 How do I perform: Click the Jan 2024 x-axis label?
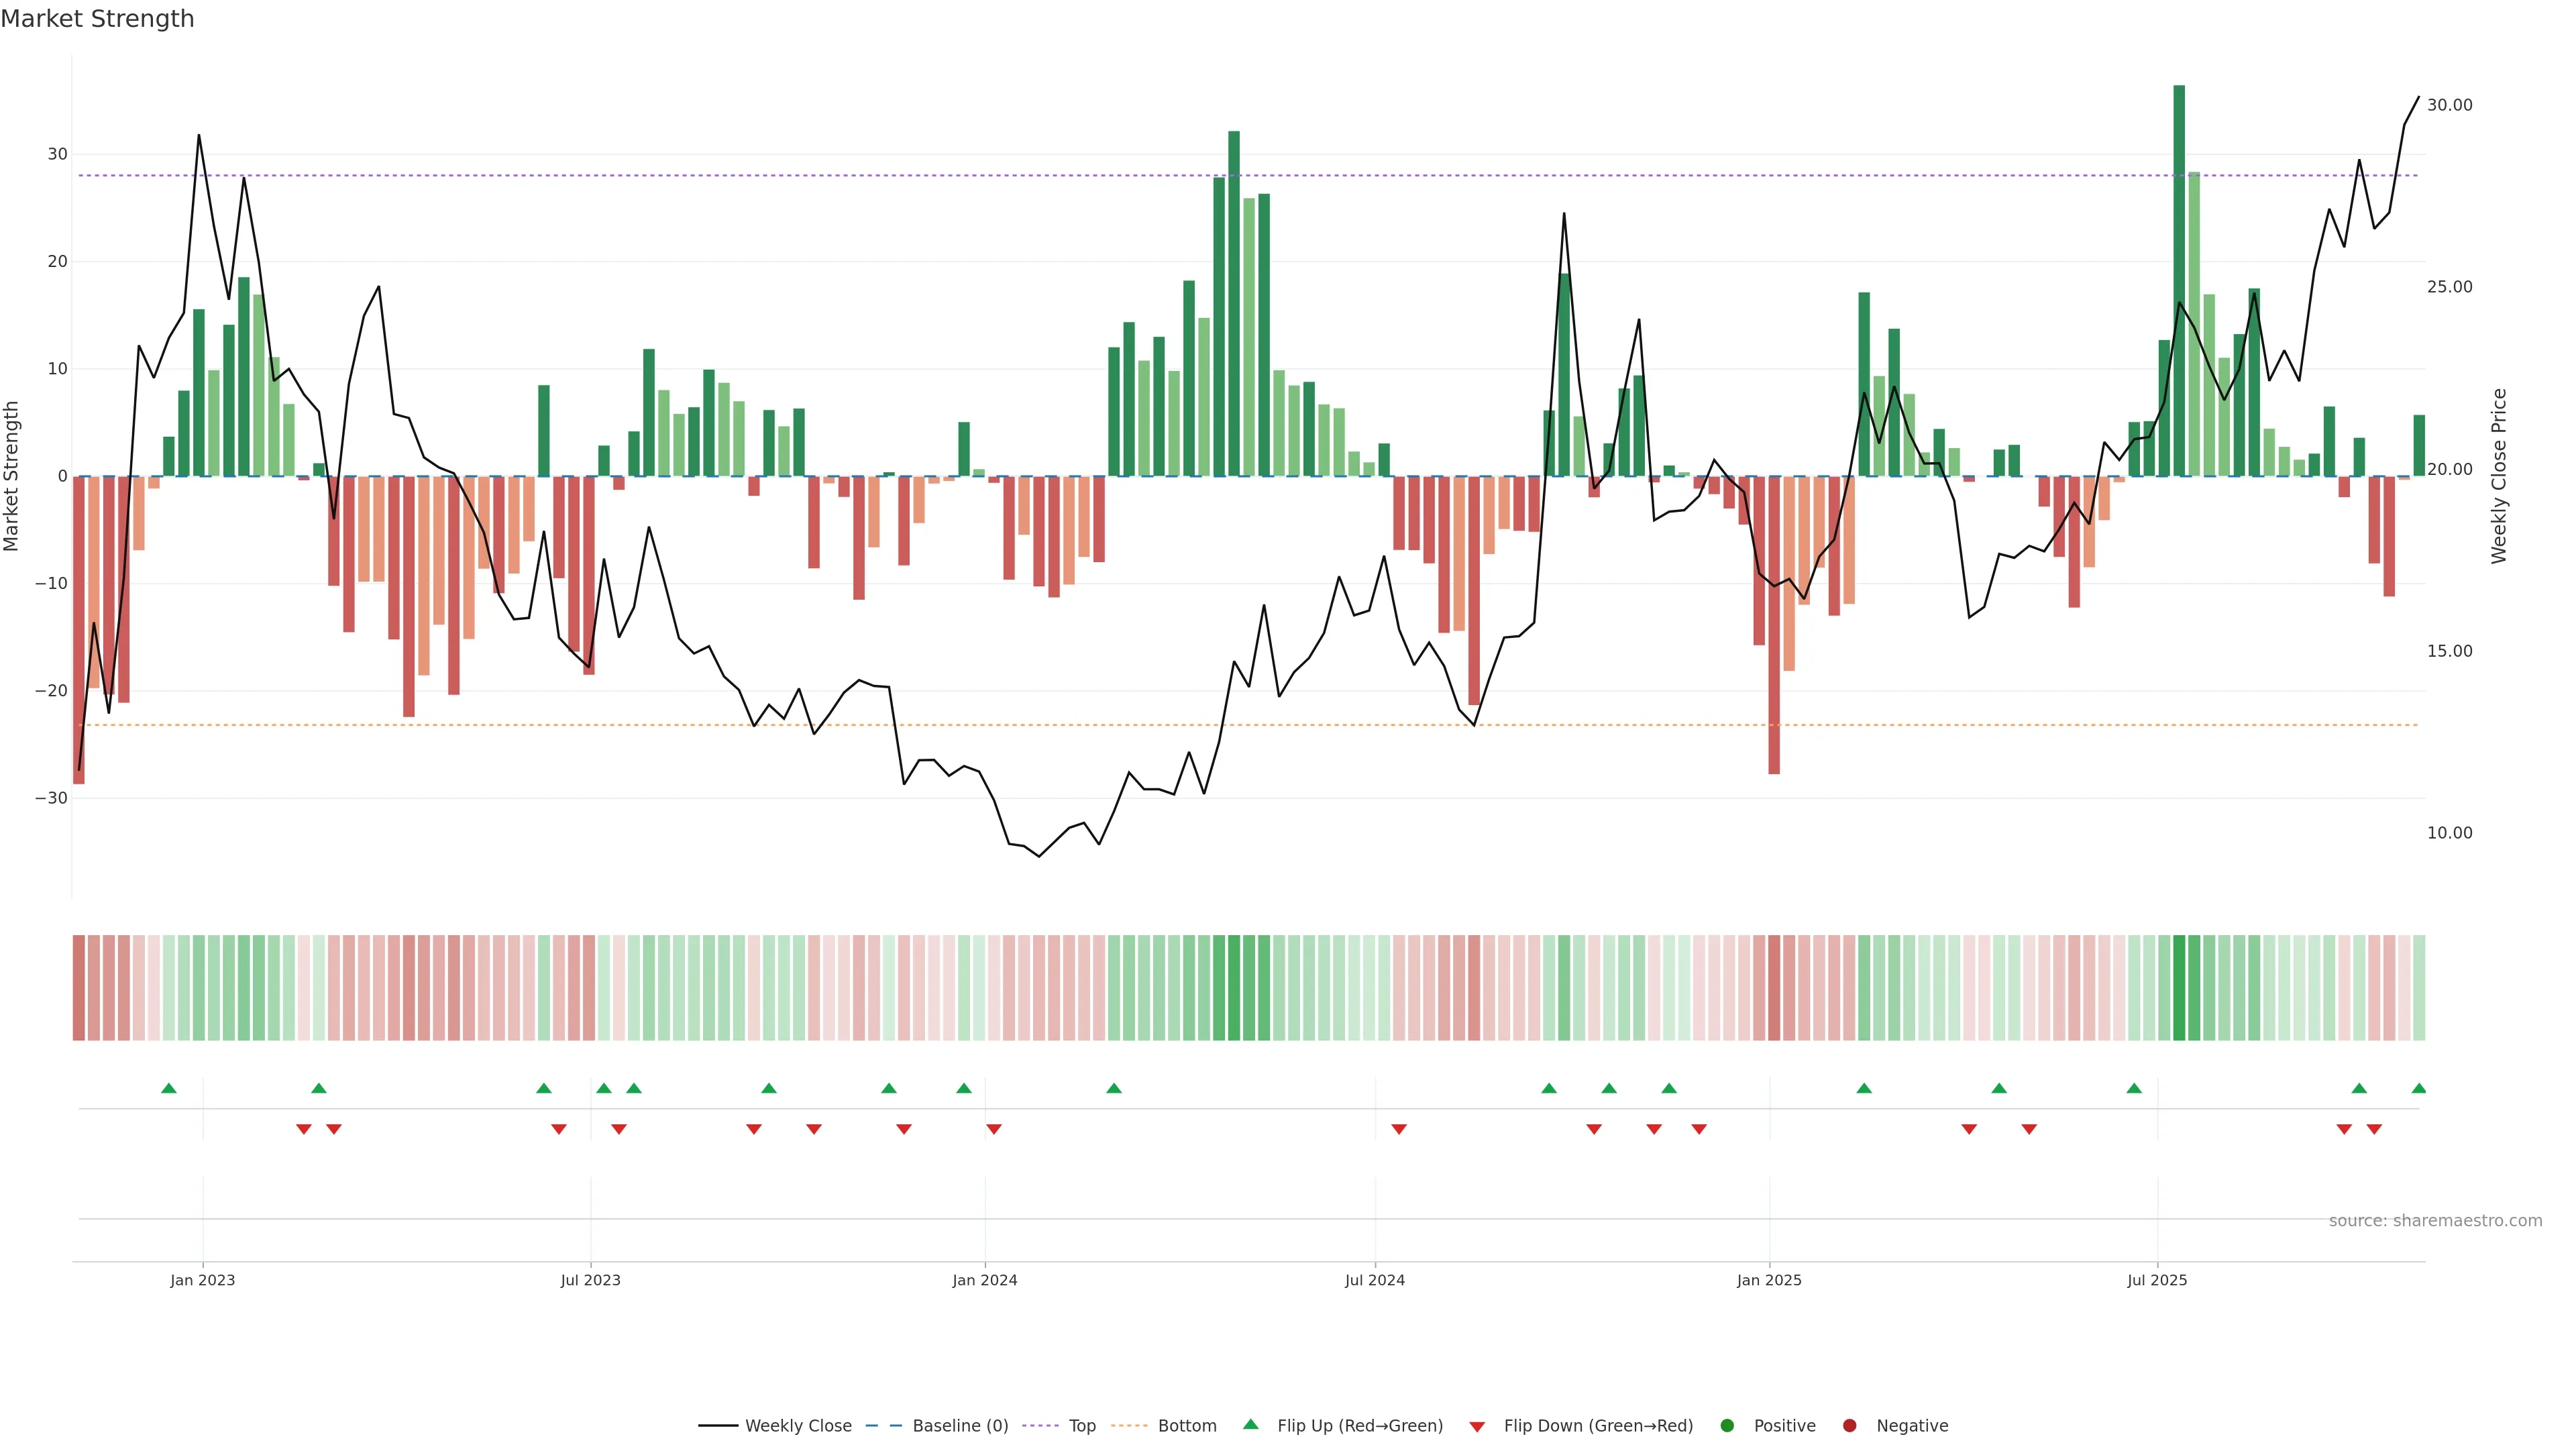tap(984, 1280)
